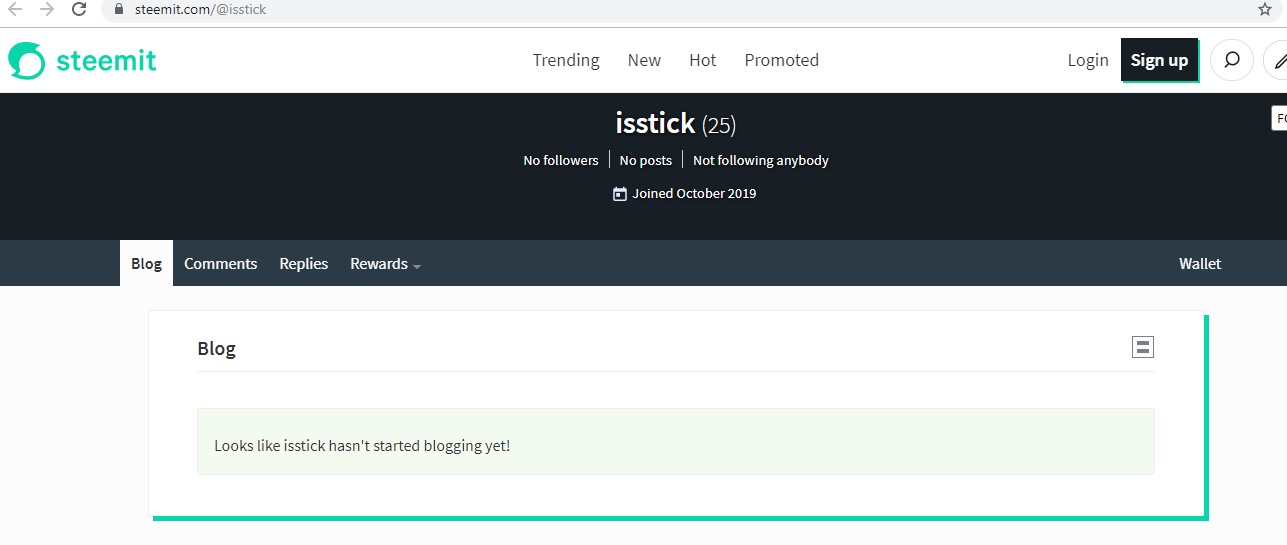Click the Sign up button
This screenshot has width=1287, height=545.
click(1159, 60)
